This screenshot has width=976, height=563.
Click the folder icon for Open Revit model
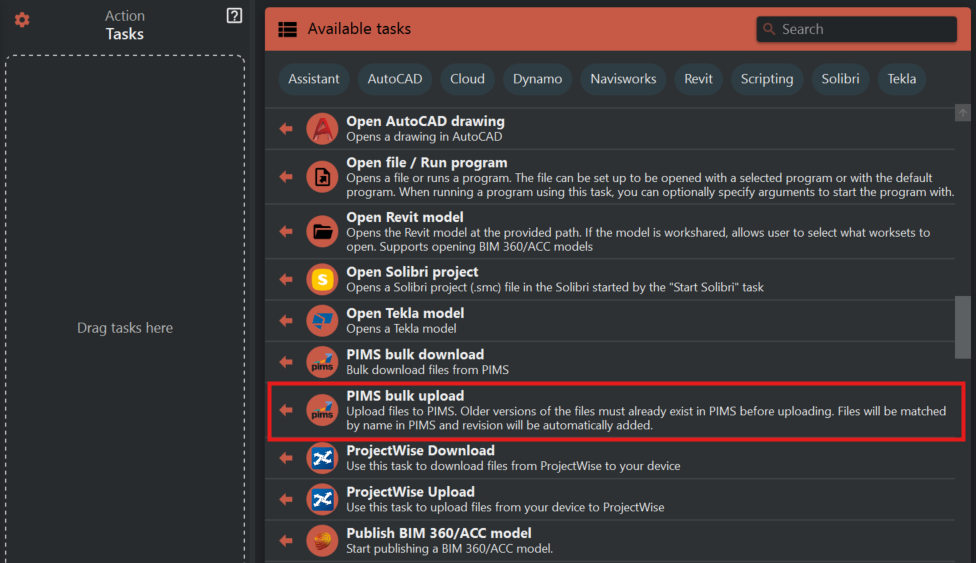[322, 231]
